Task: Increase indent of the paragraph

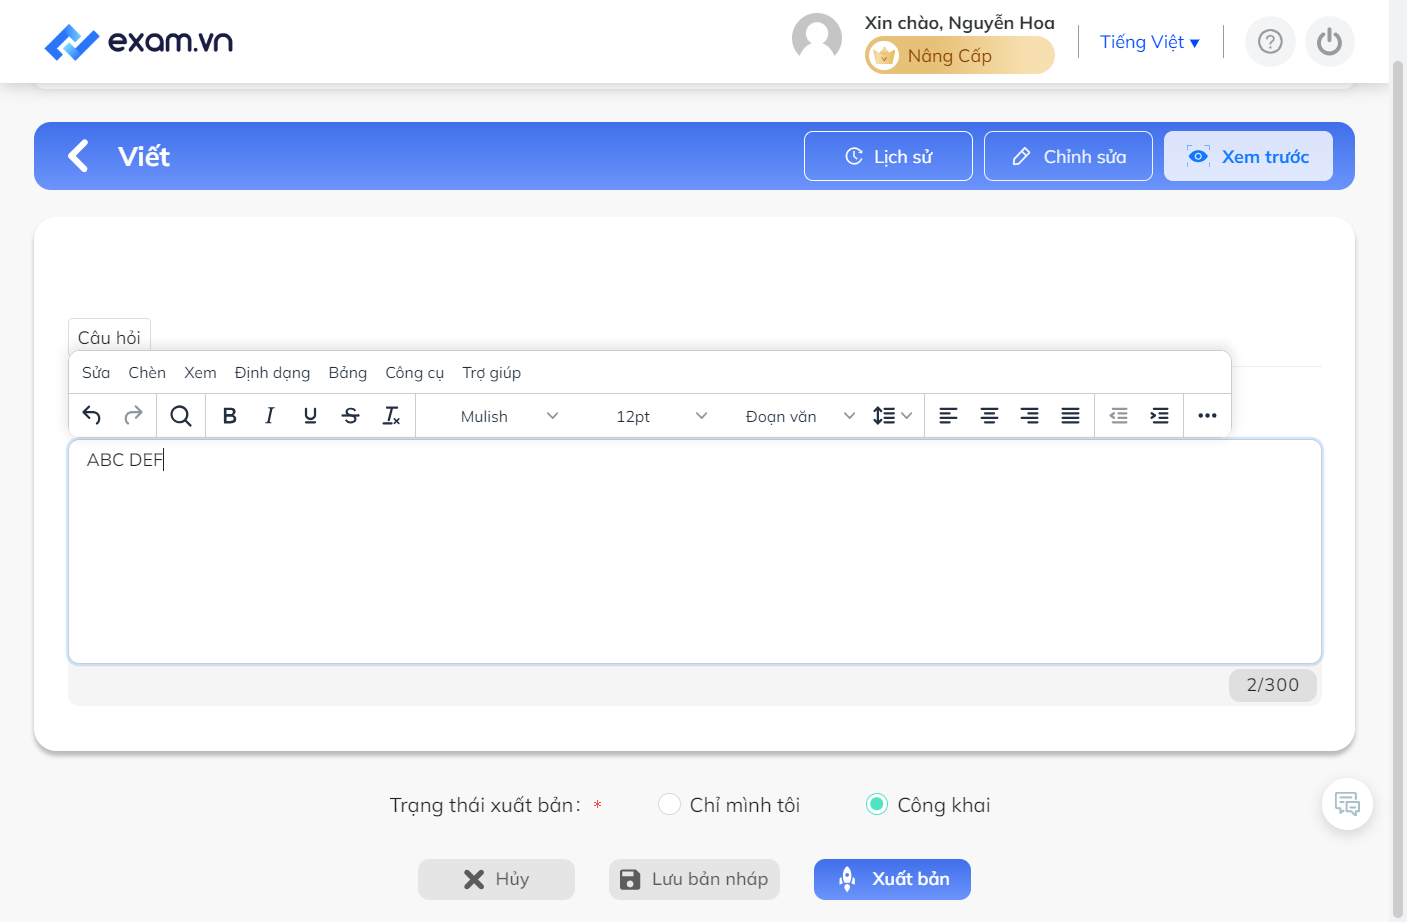Action: [x=1159, y=416]
